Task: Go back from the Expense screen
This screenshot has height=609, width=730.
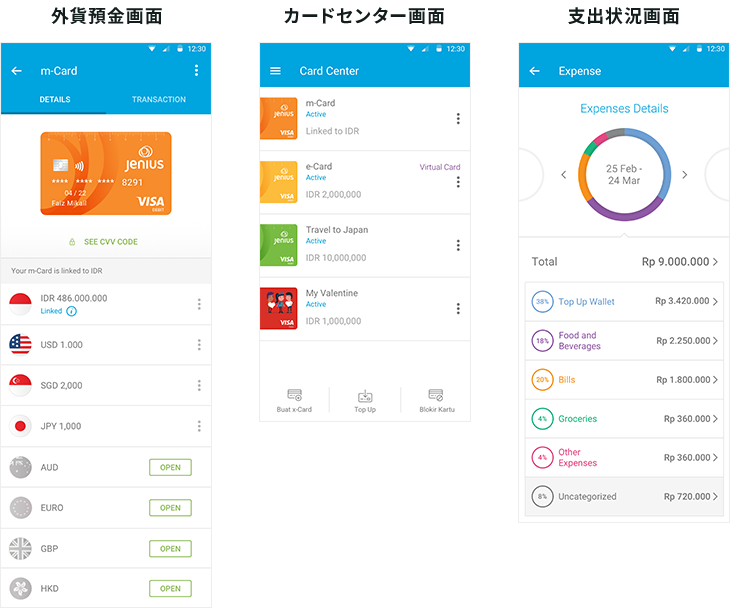Action: click(534, 71)
